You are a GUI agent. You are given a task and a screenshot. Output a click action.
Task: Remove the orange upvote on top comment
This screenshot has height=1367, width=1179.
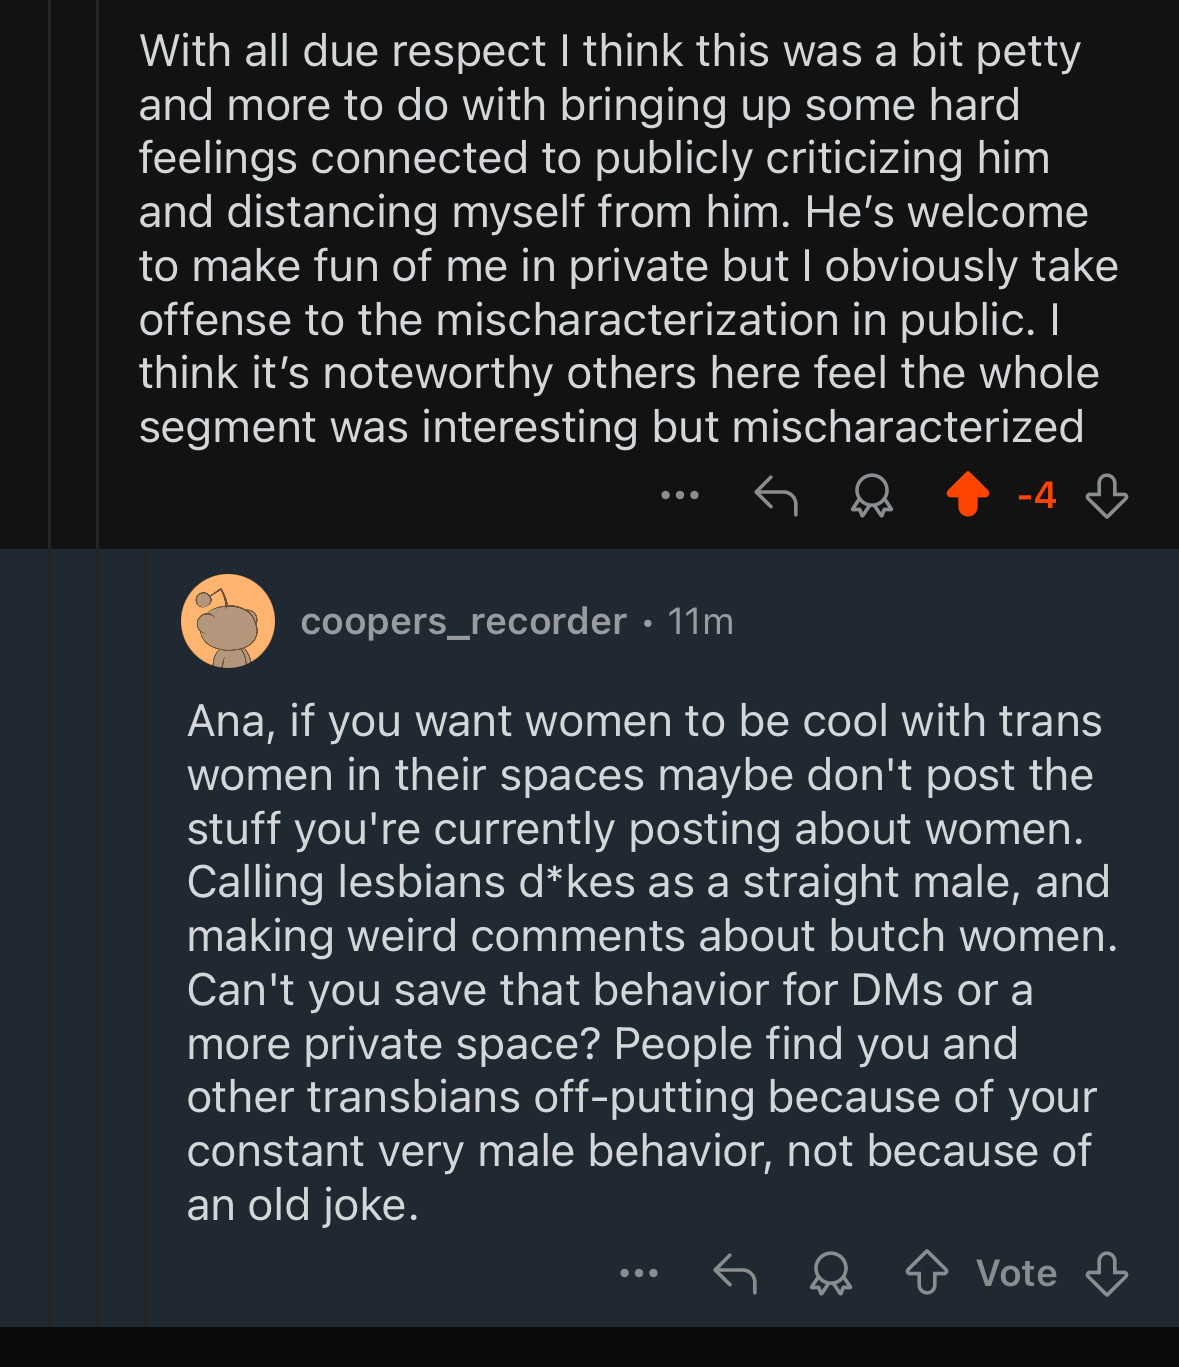(x=967, y=495)
